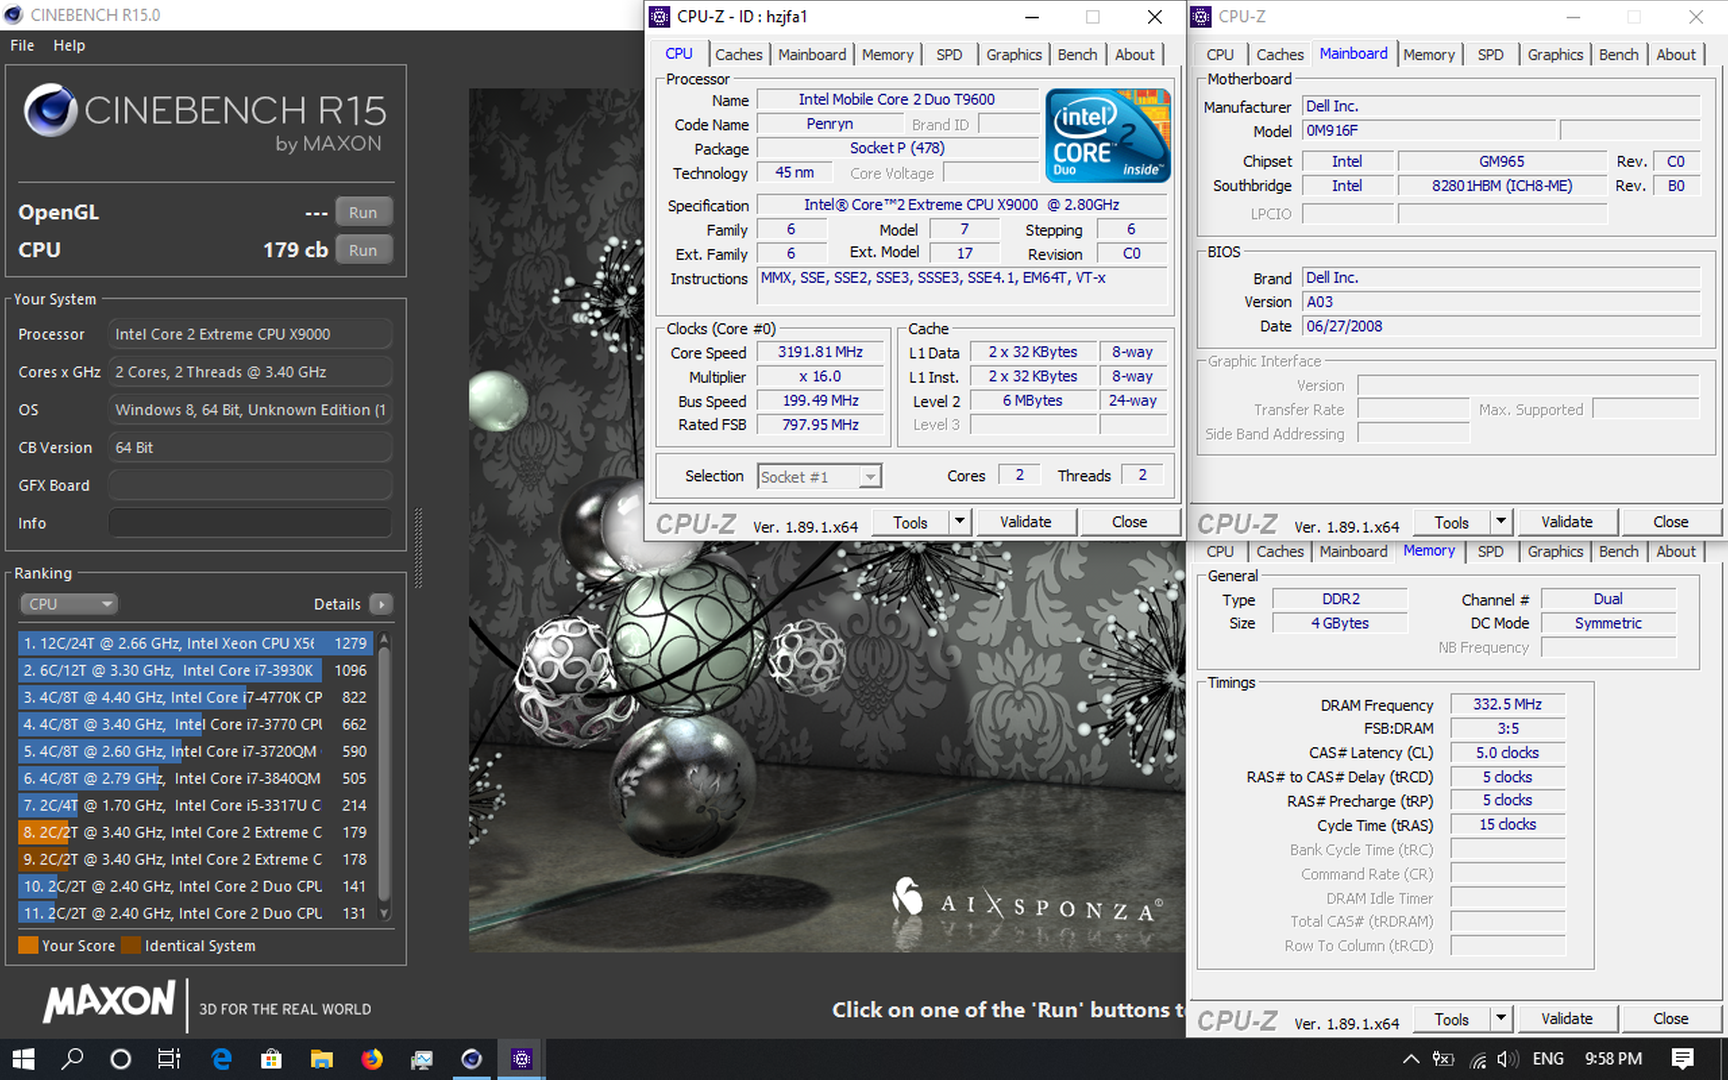Viewport: 1728px width, 1080px height.
Task: Click ENG language indicator
Action: [1547, 1059]
